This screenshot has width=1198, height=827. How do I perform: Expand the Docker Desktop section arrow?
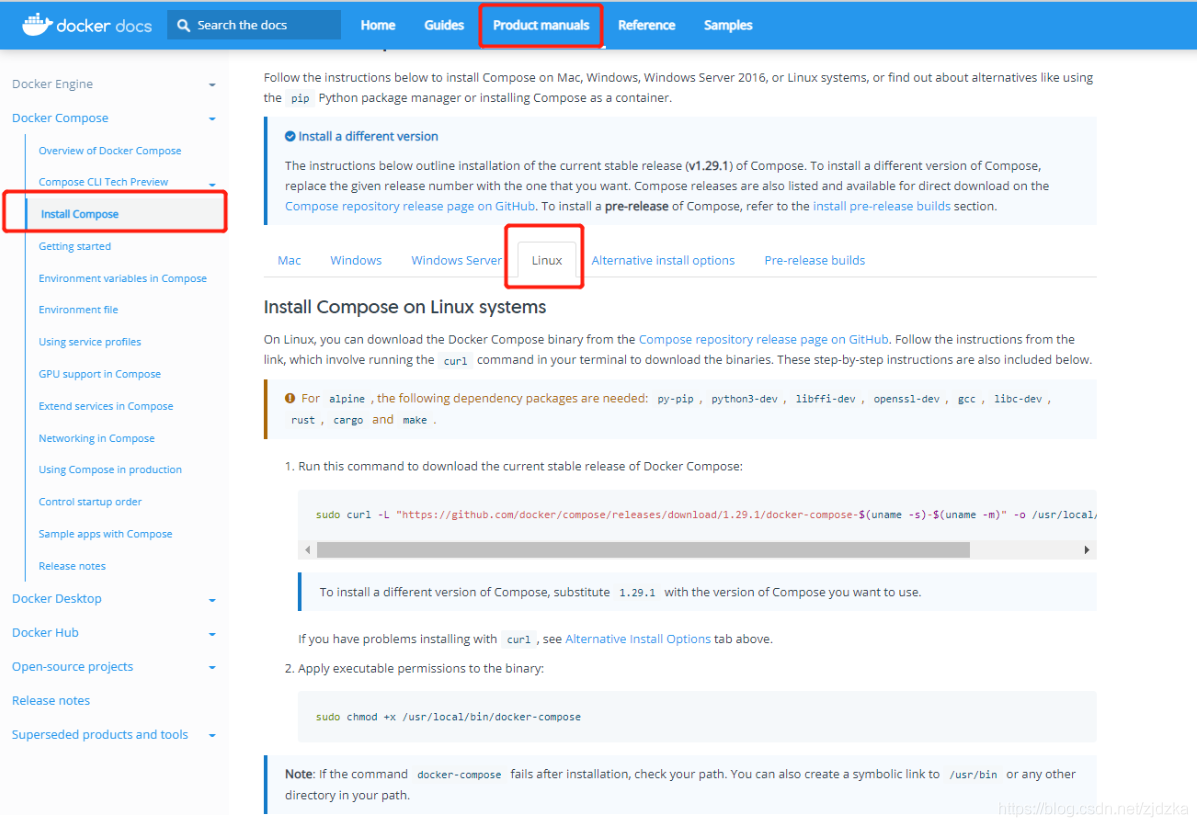pyautogui.click(x=212, y=600)
